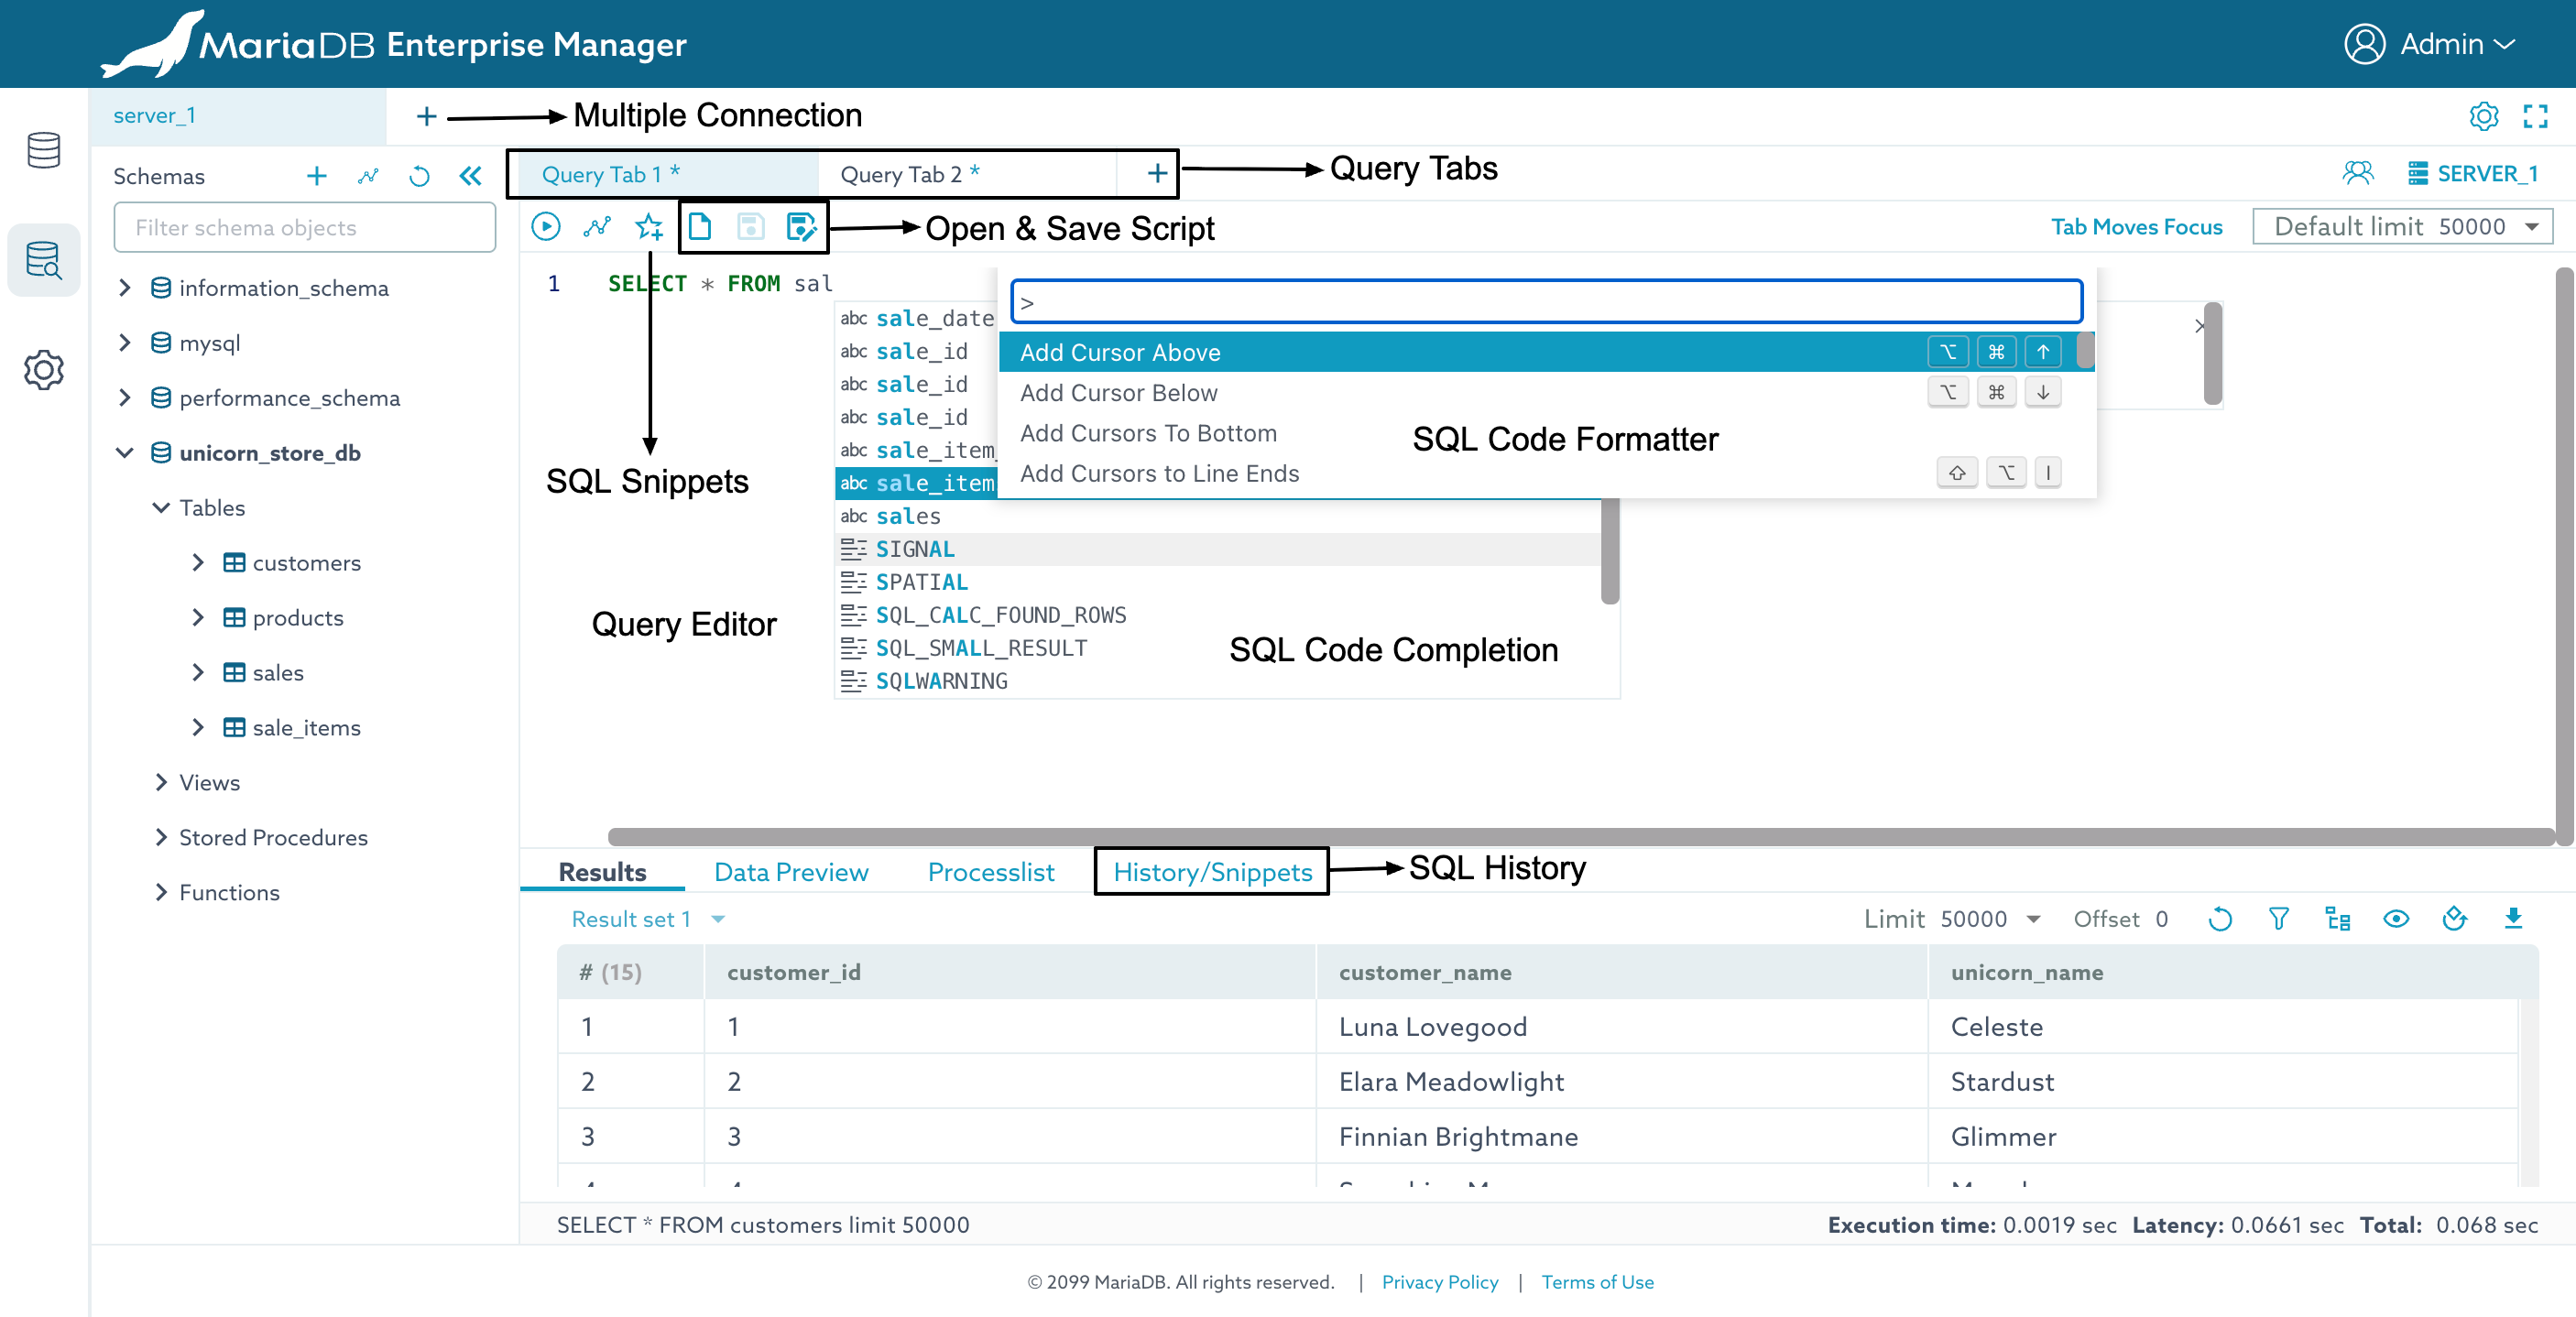Expand the information_schema database node
The image size is (2576, 1317).
(x=125, y=288)
